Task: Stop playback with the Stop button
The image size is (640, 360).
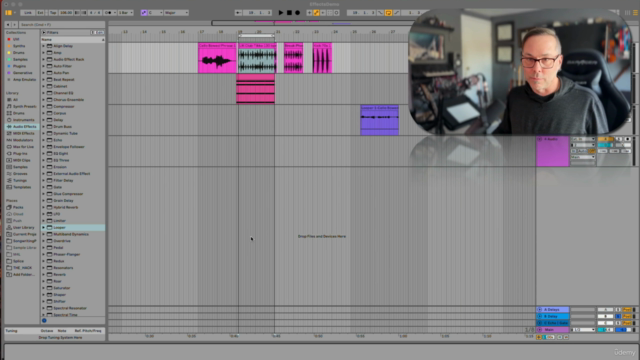Action: [289, 13]
